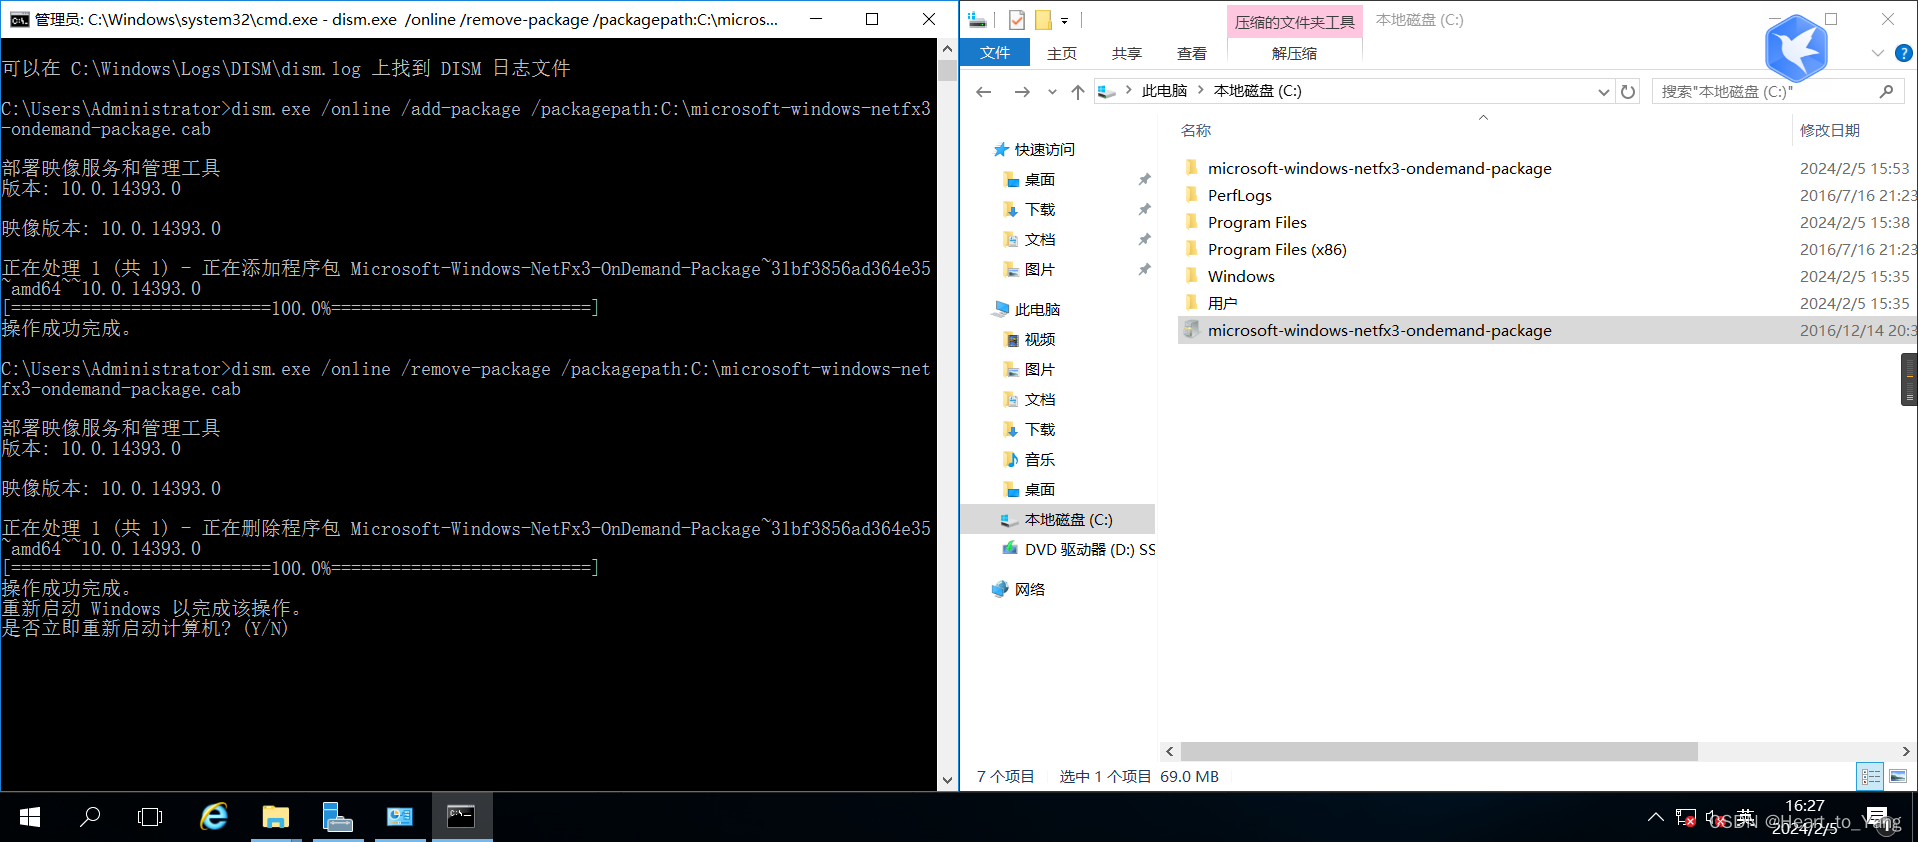Open the 共享 ribbon tab
This screenshot has height=842, width=1918.
click(1127, 53)
